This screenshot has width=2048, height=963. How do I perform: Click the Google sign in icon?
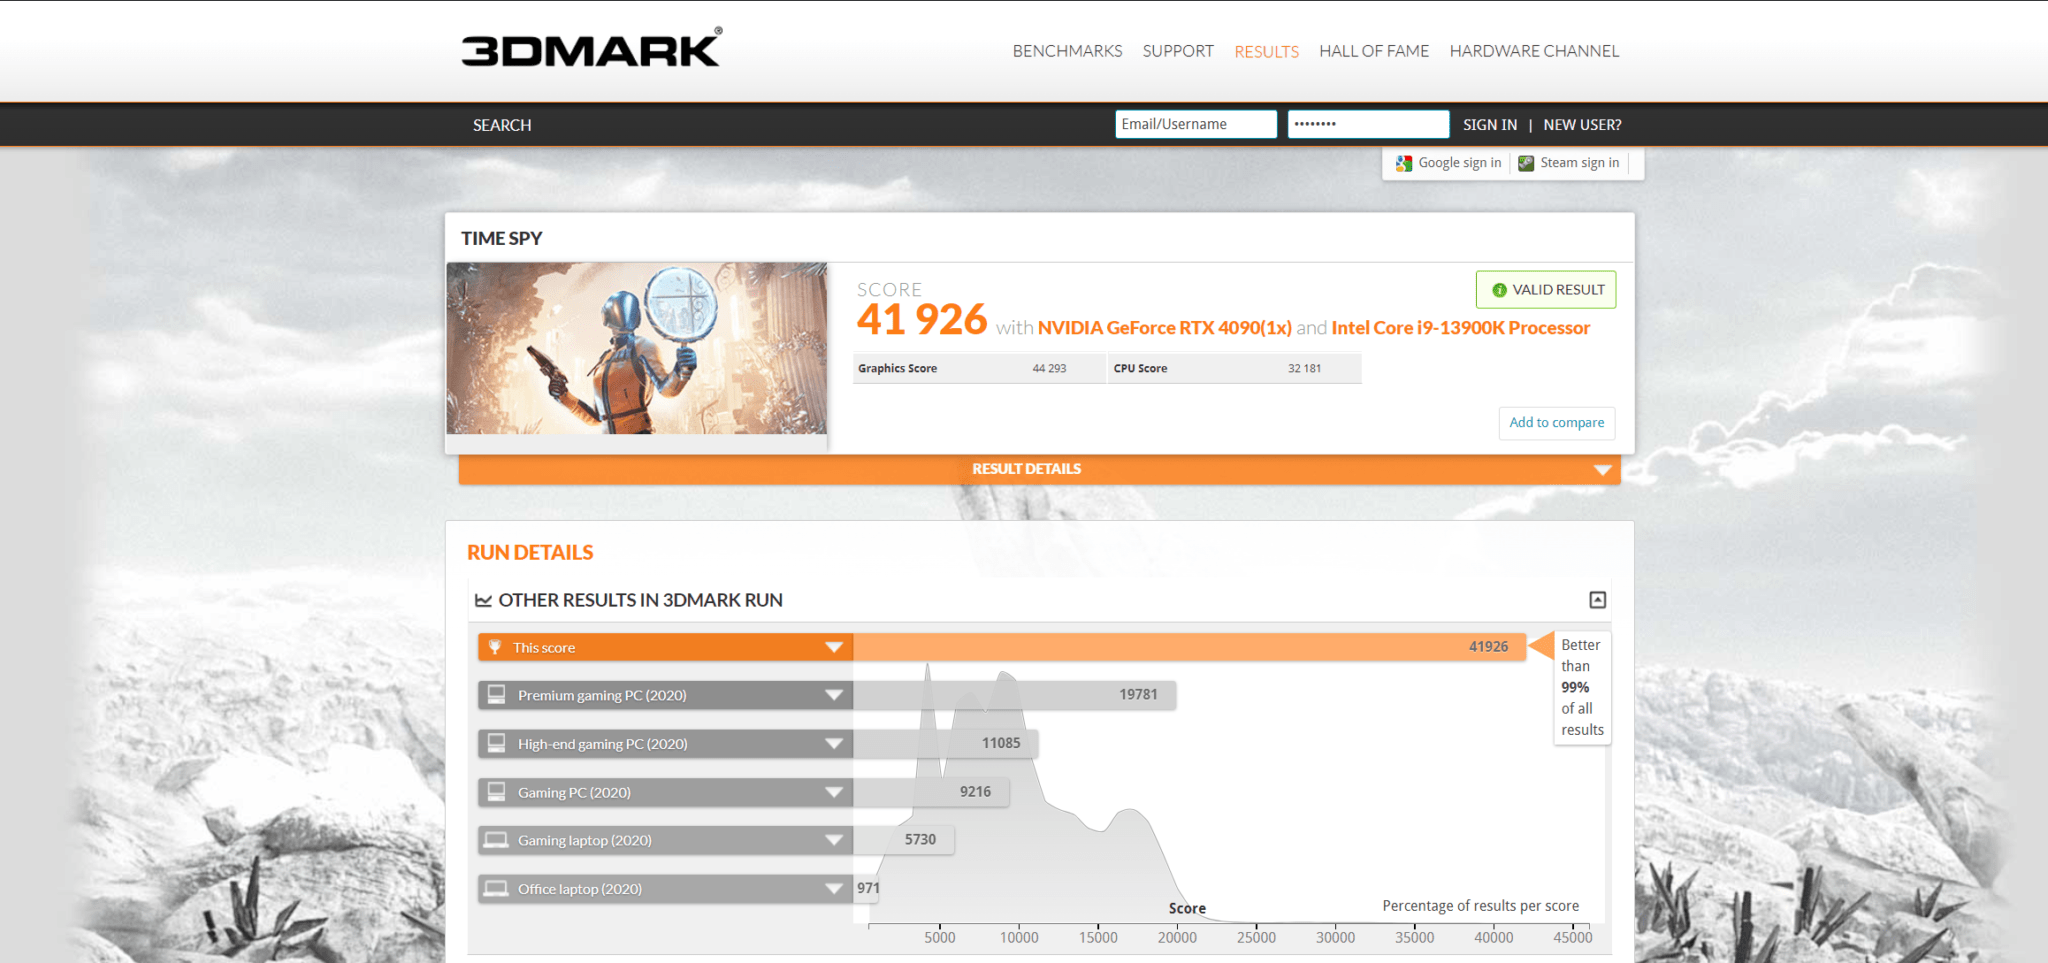(1404, 163)
